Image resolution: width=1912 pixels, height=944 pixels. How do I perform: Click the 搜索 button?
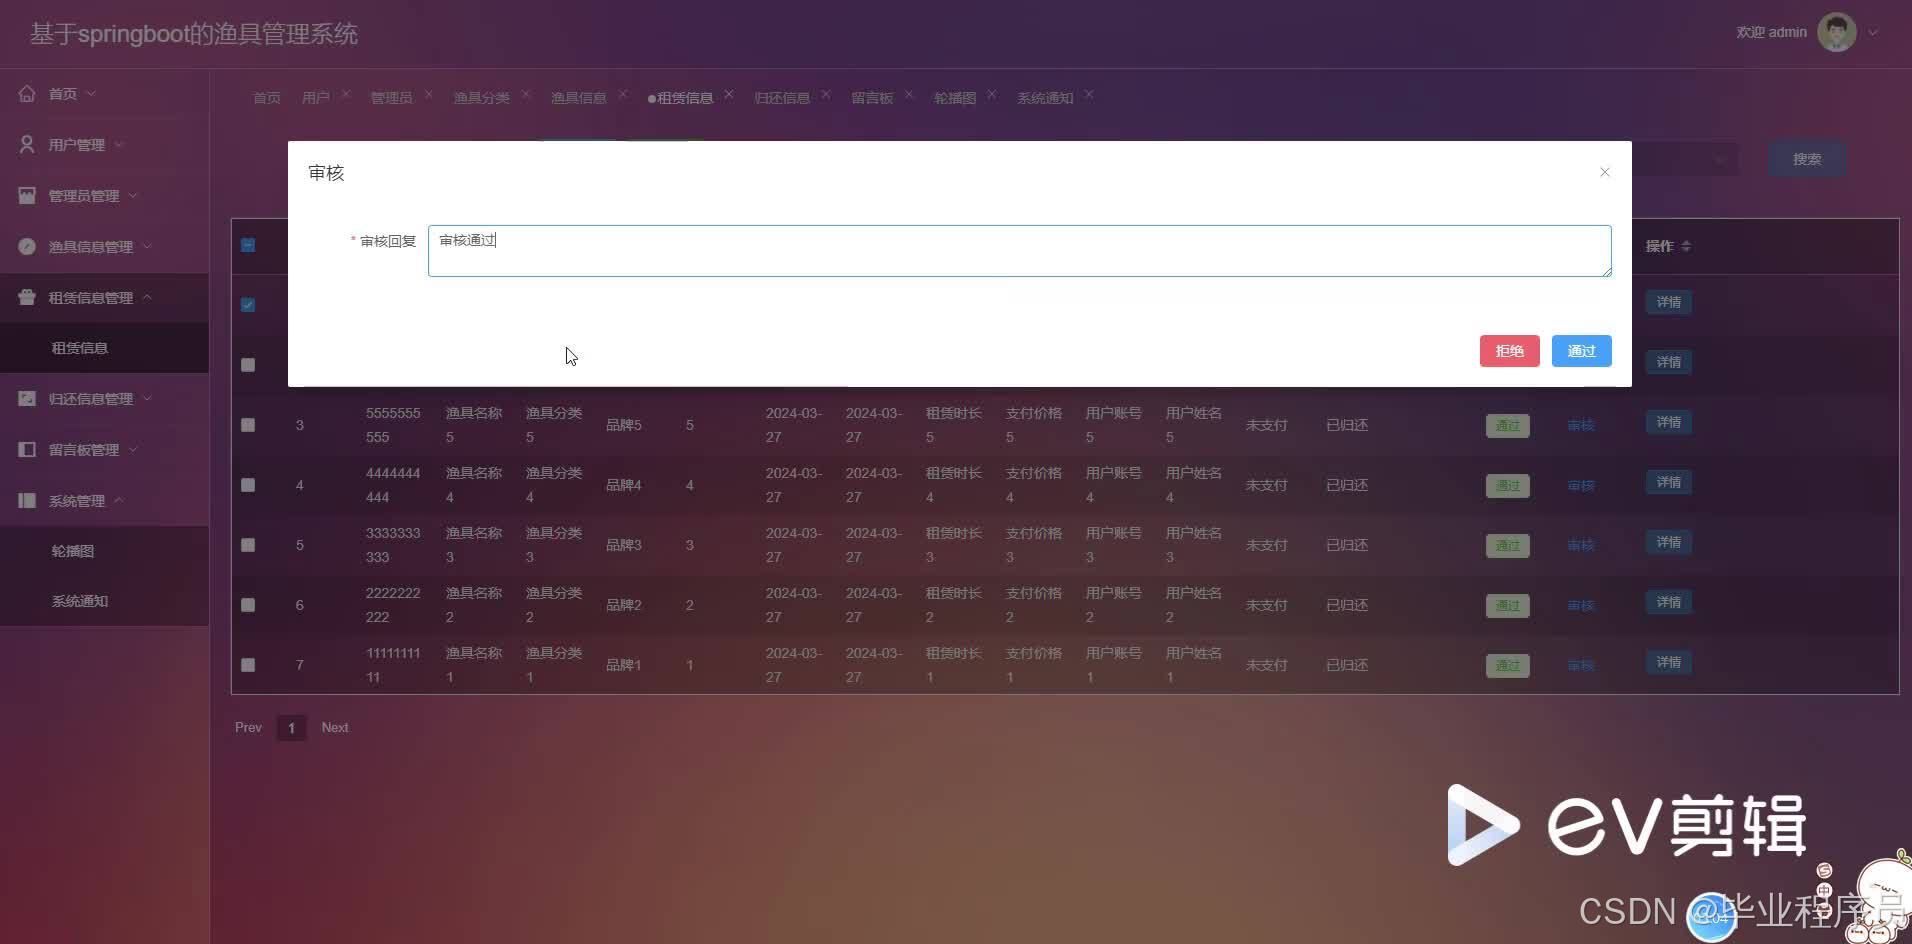click(x=1807, y=159)
